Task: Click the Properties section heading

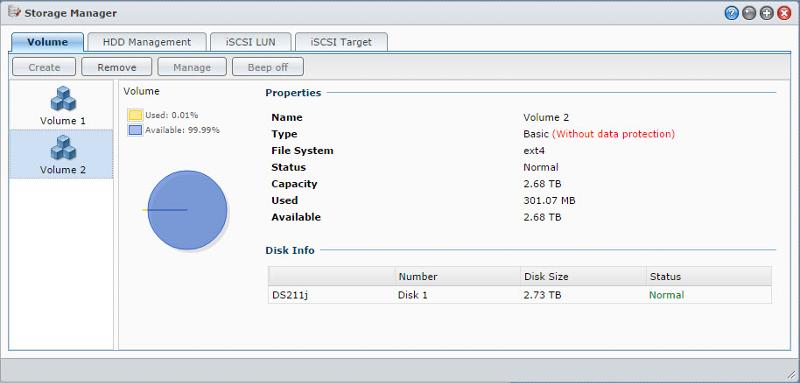Action: (x=293, y=93)
